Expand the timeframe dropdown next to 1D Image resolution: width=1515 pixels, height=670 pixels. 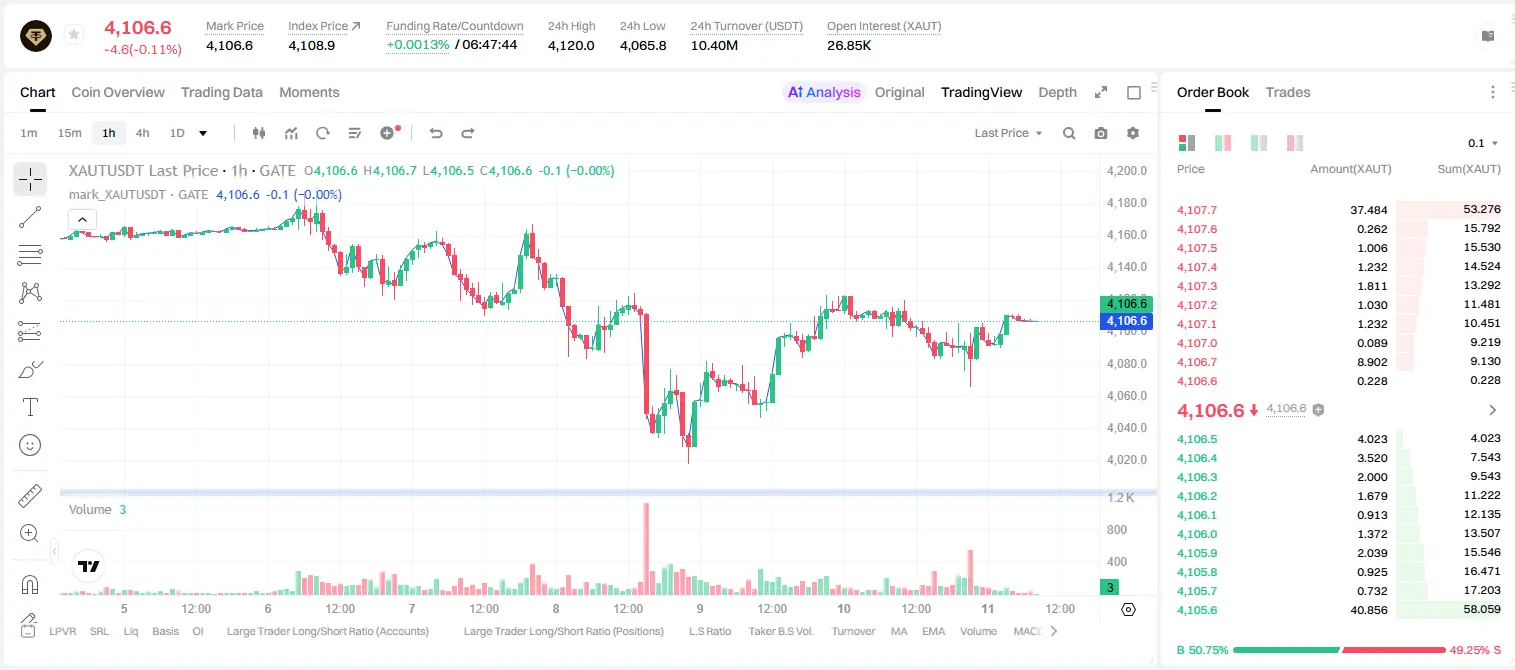(203, 133)
